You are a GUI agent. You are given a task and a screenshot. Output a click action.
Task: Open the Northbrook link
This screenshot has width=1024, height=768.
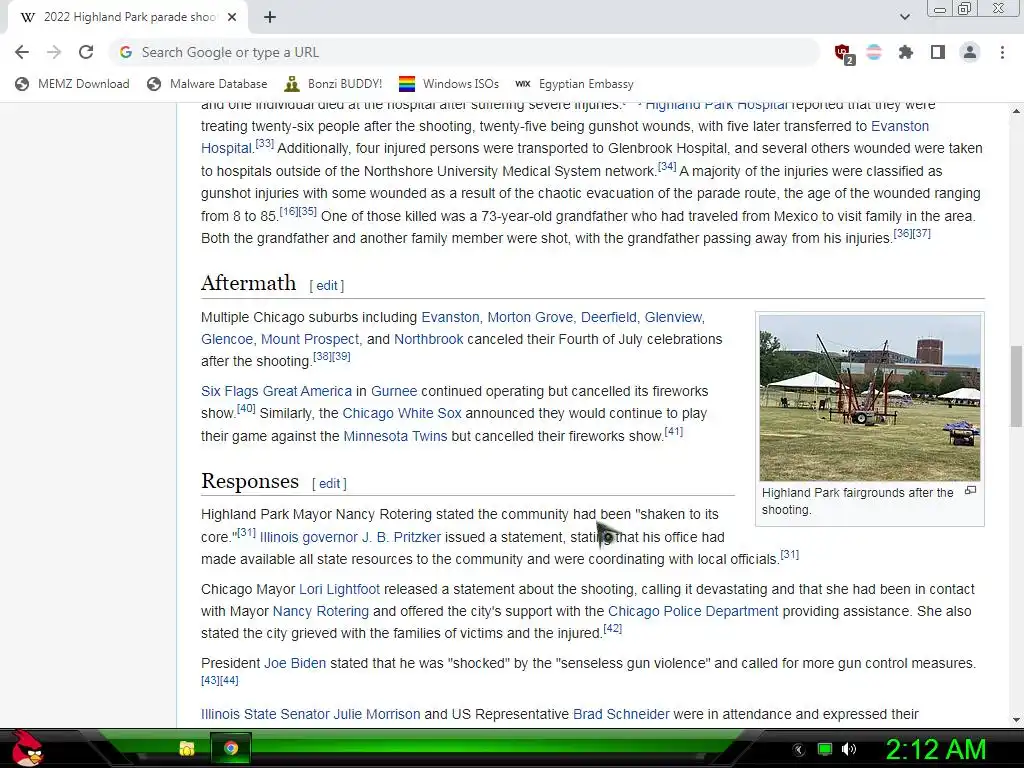pyautogui.click(x=428, y=340)
